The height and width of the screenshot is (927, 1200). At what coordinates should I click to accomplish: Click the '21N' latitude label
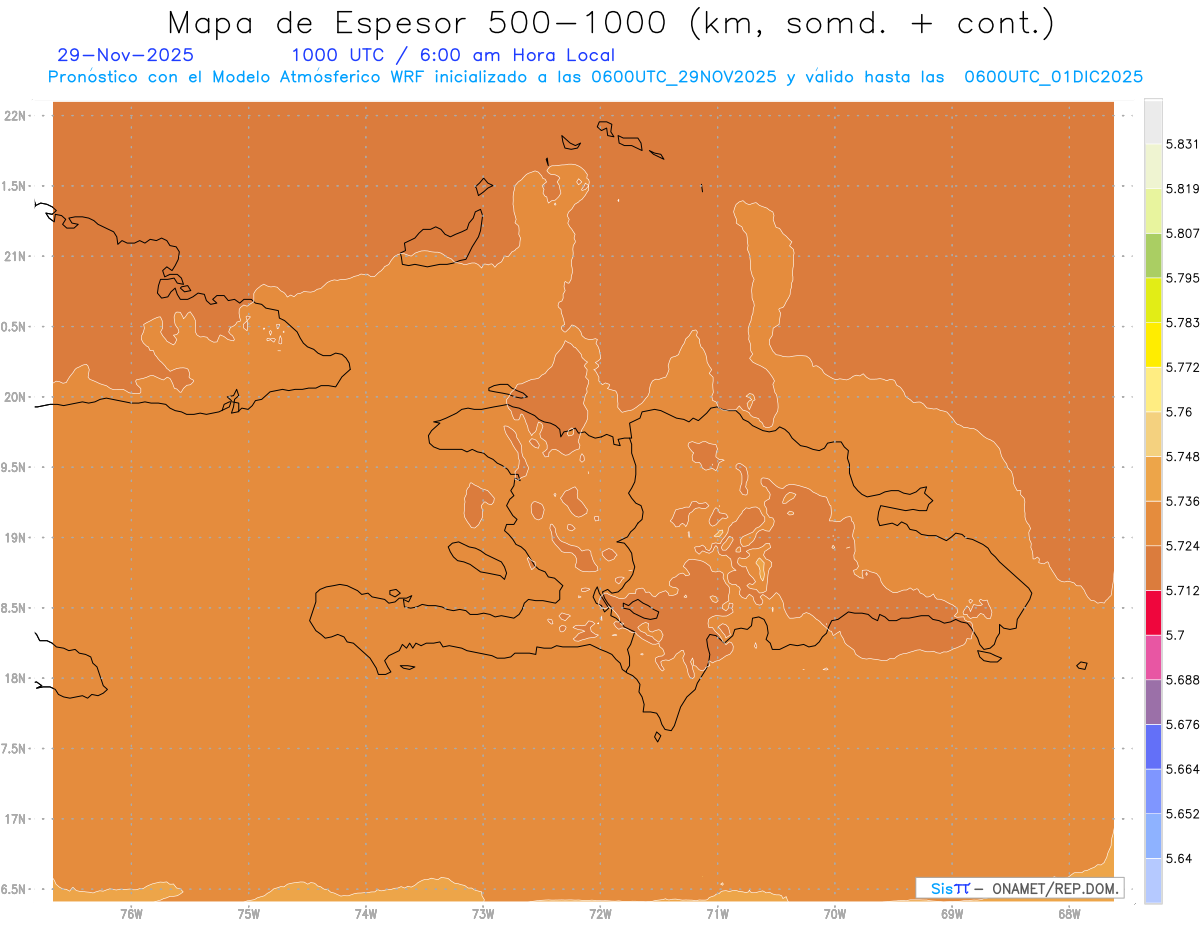pyautogui.click(x=16, y=257)
